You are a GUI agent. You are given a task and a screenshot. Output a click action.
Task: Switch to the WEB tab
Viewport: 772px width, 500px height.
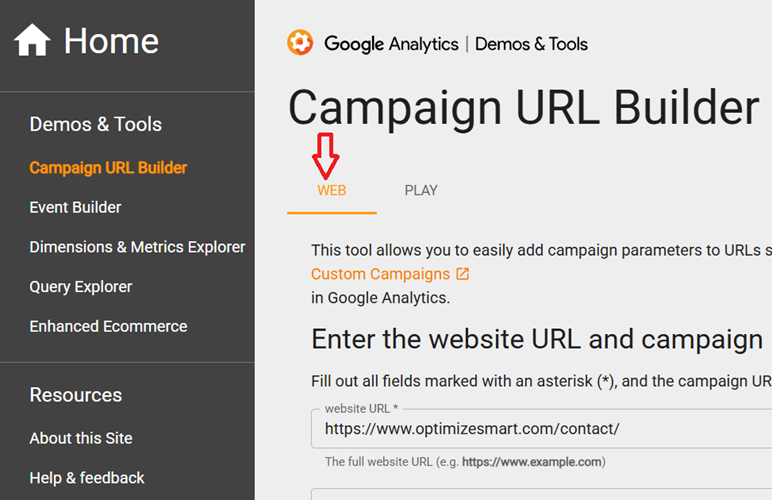click(x=332, y=190)
